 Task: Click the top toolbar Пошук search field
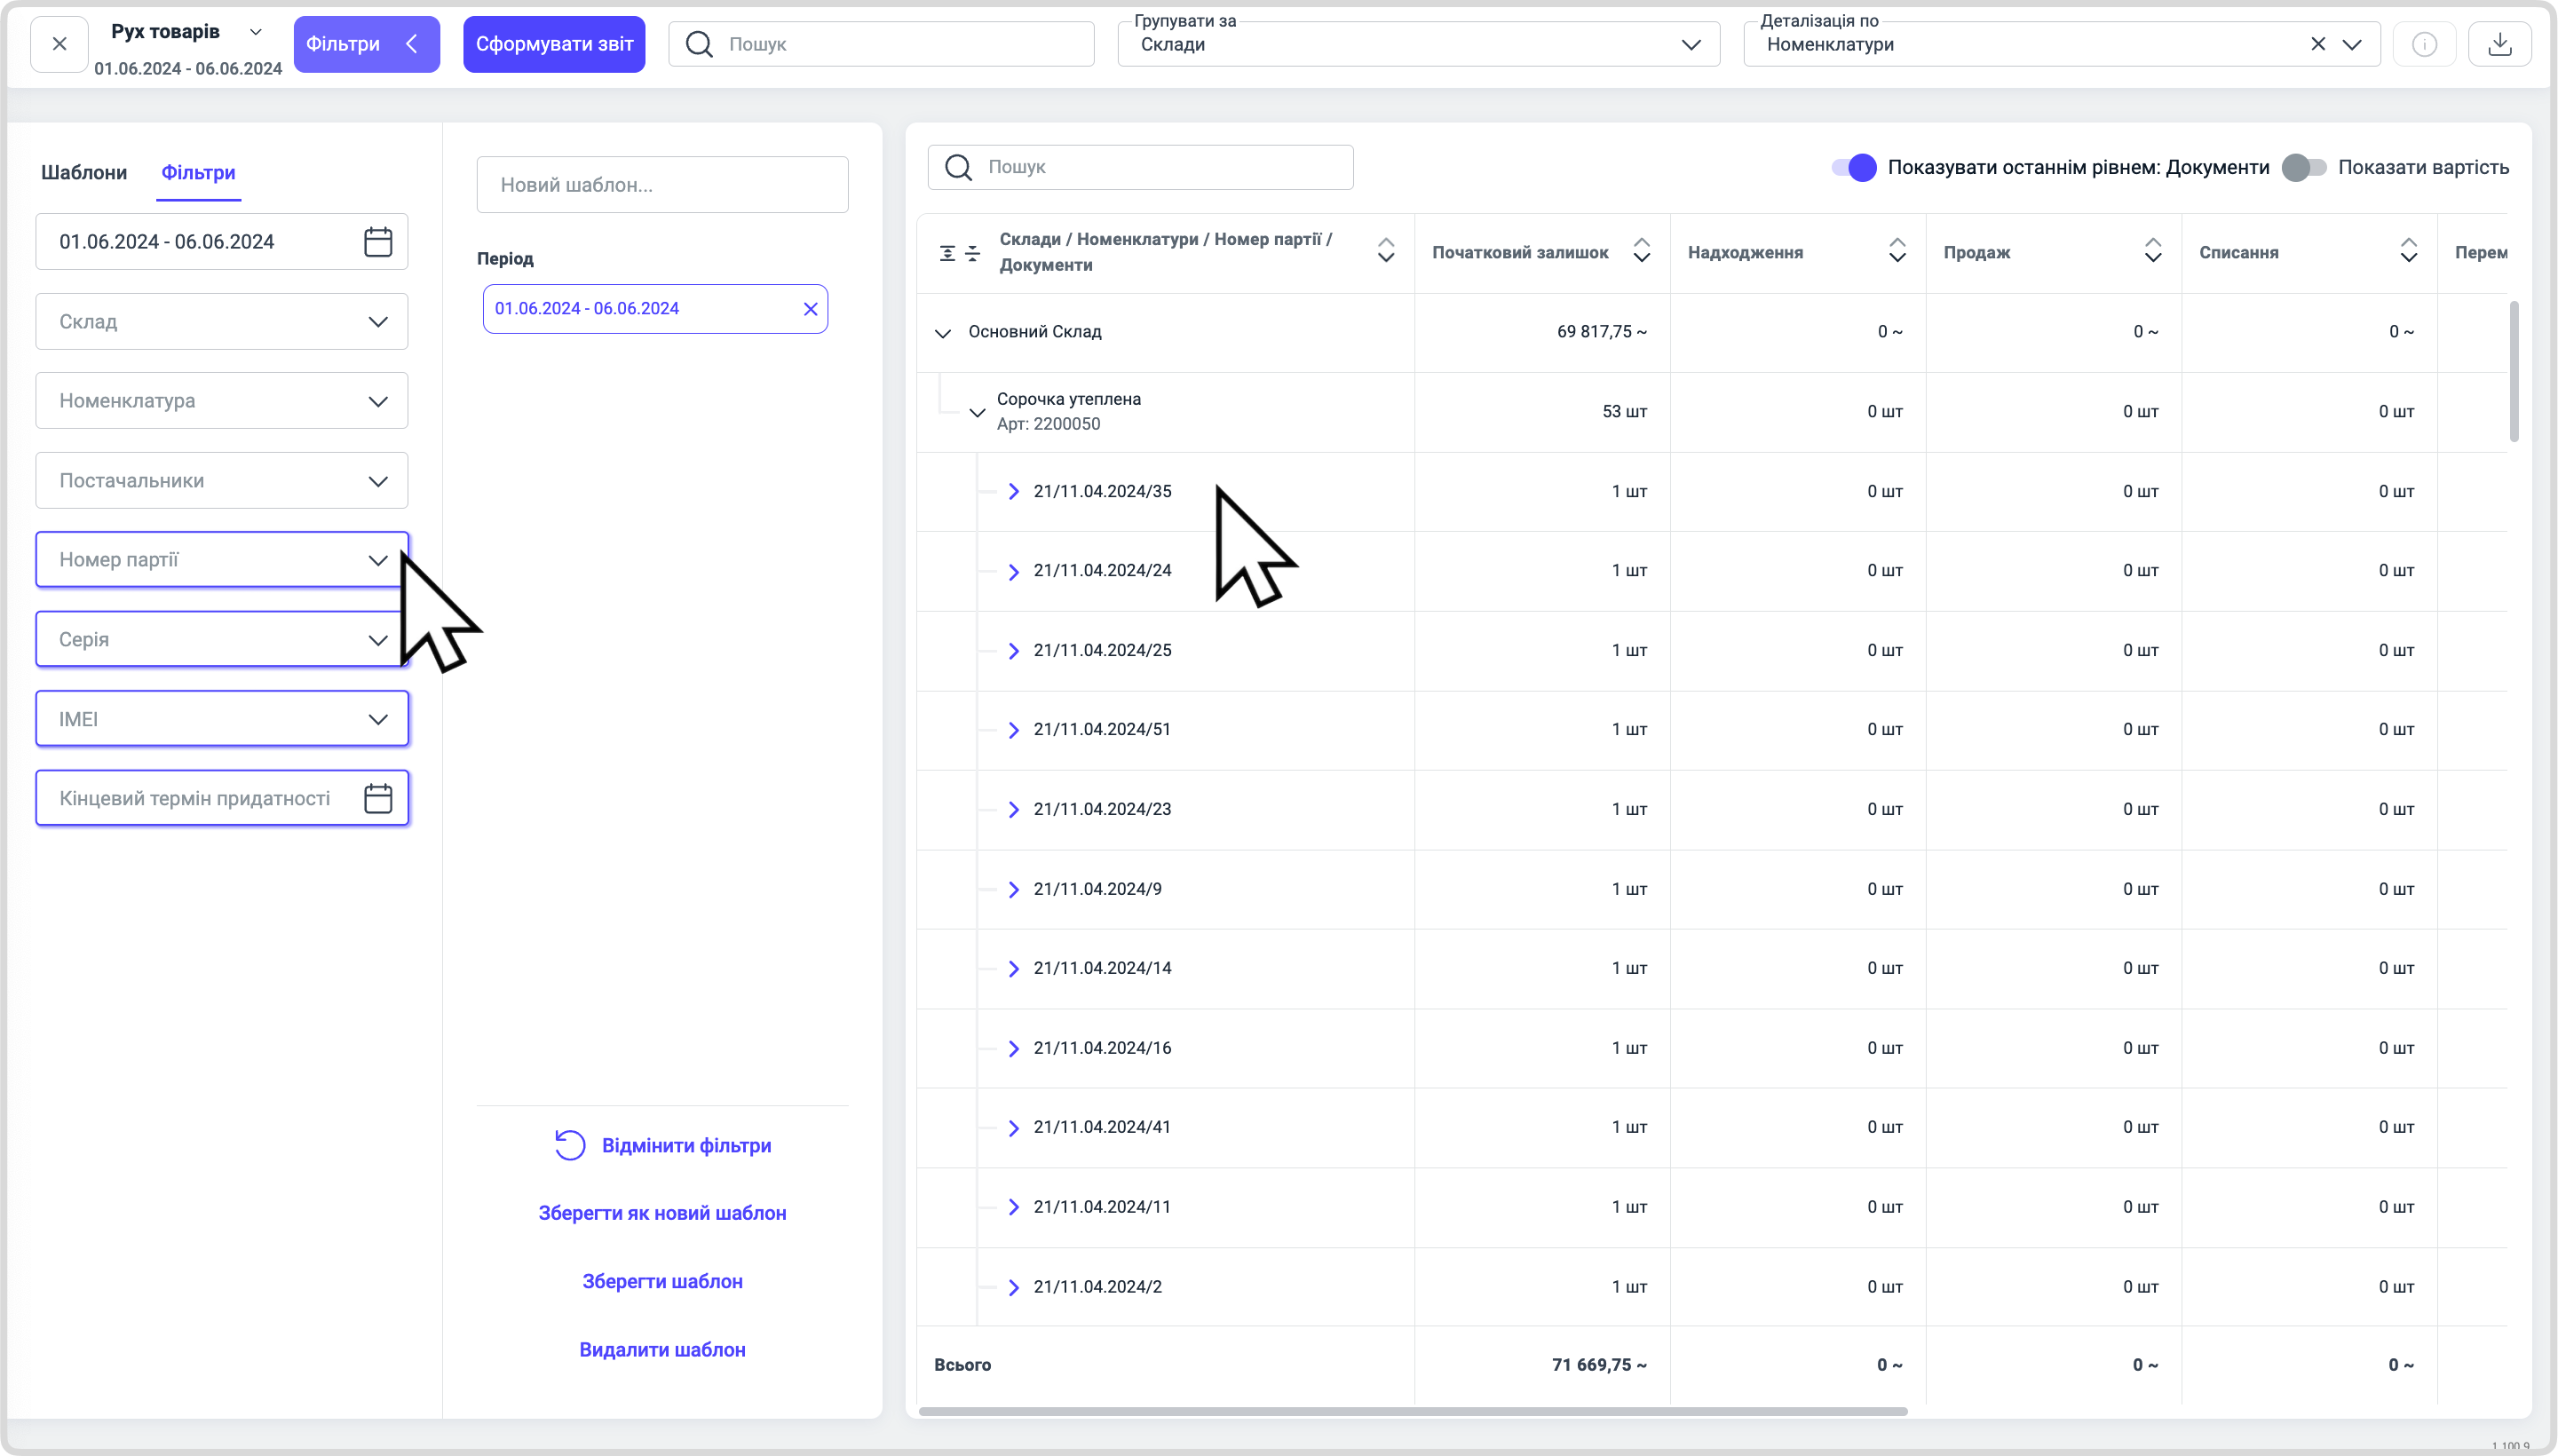(881, 44)
